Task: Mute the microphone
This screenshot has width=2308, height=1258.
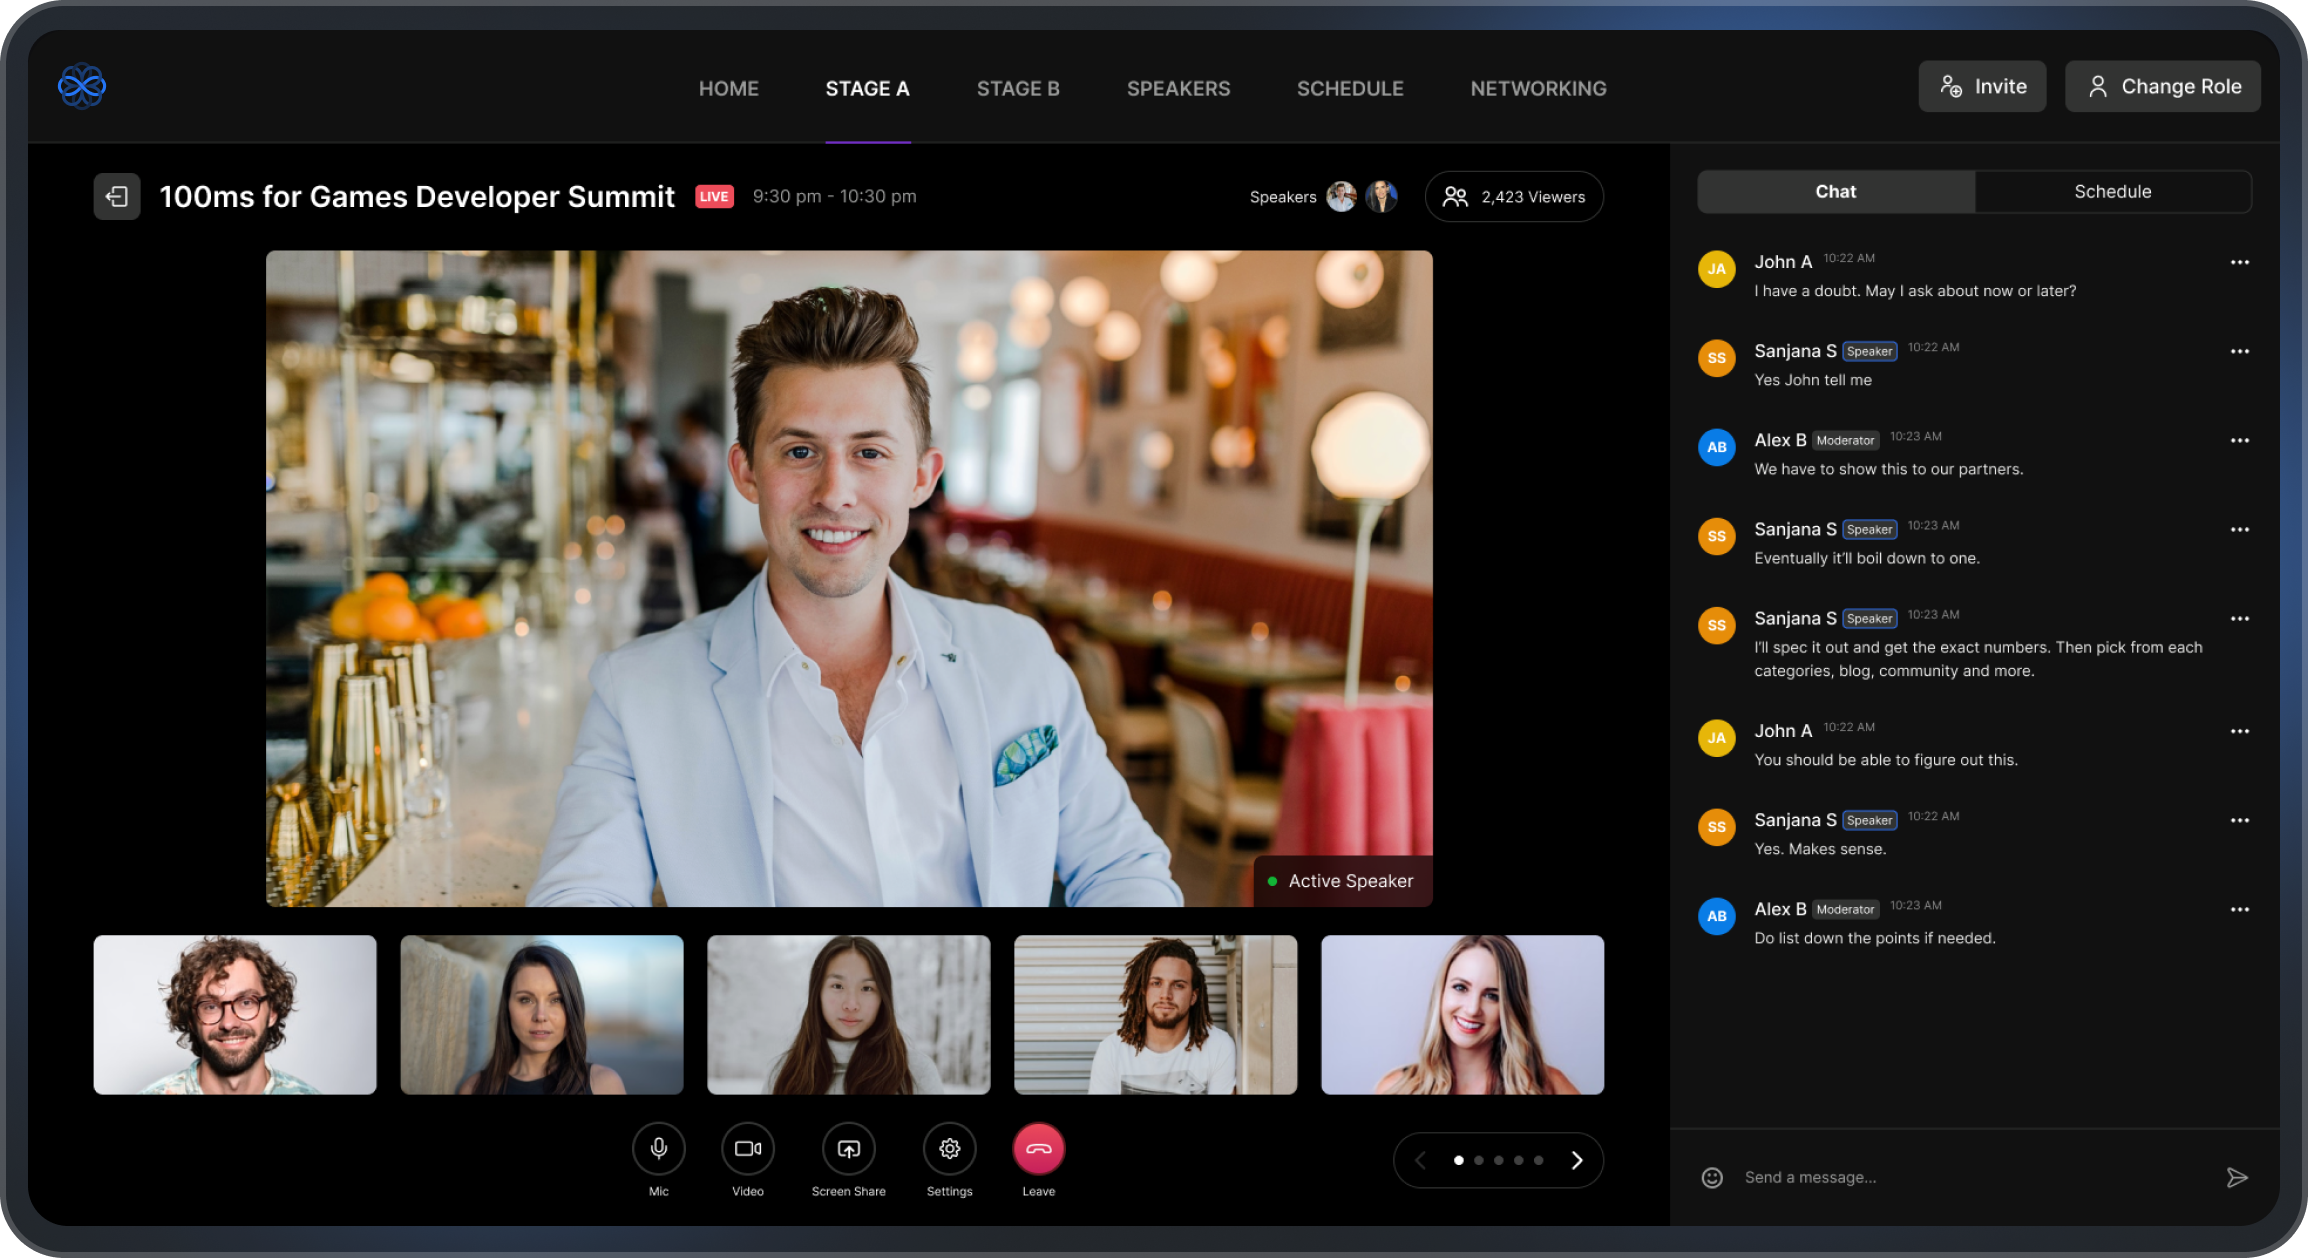Action: [658, 1148]
